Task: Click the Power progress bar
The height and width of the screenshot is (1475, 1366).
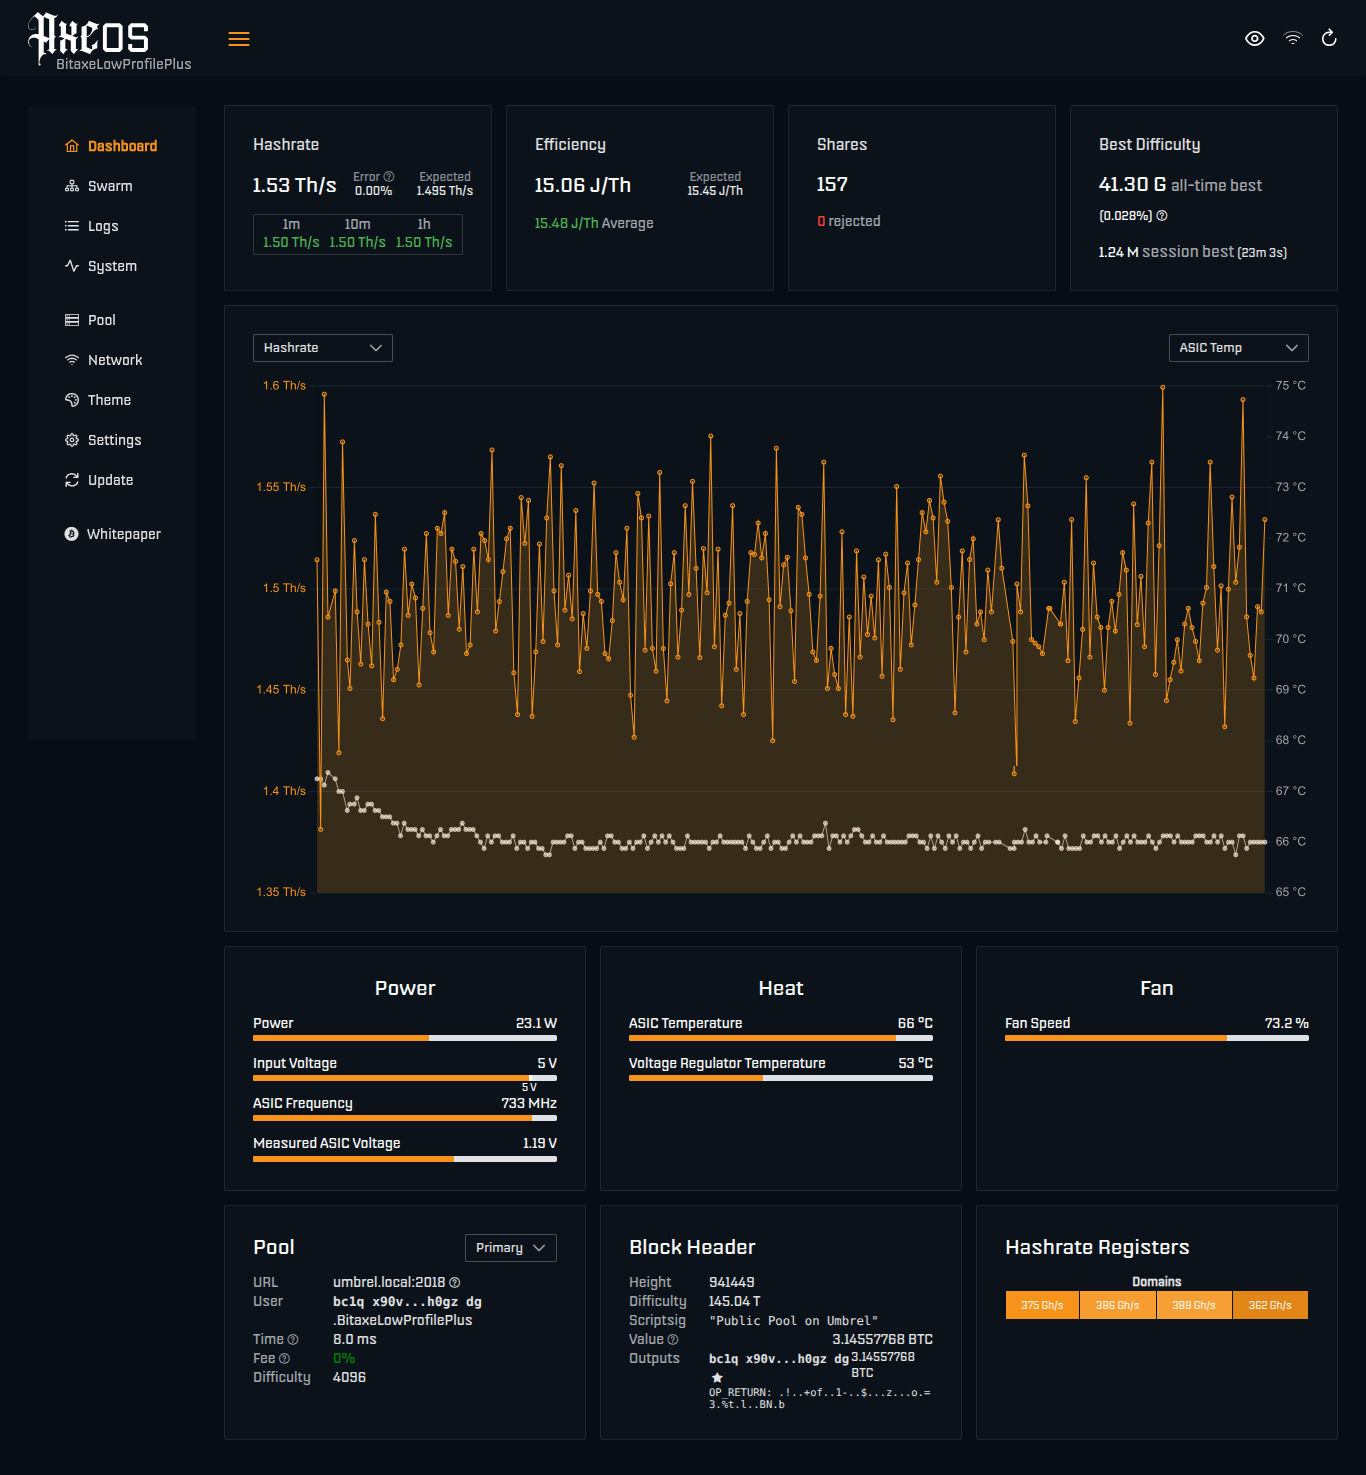Action: pyautogui.click(x=405, y=1038)
